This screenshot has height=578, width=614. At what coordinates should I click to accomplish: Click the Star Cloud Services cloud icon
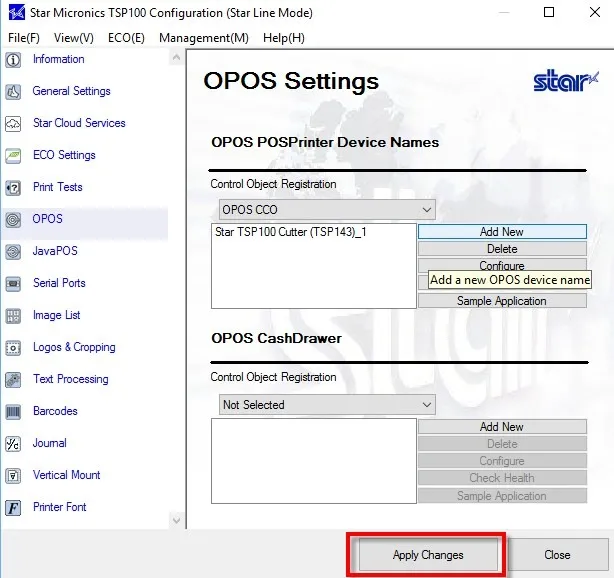coord(13,124)
